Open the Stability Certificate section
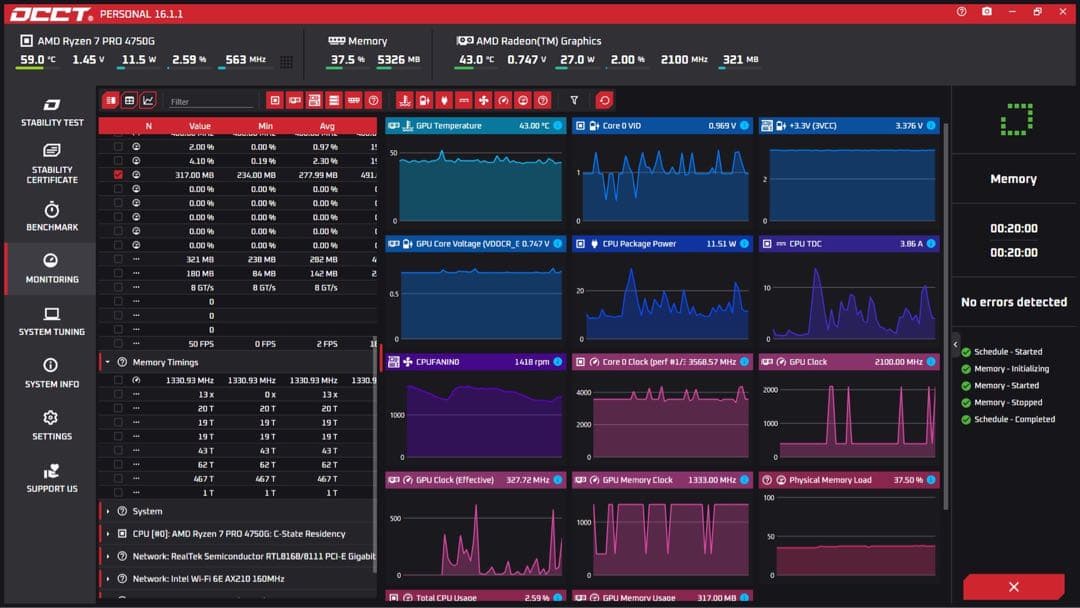This screenshot has height=608, width=1080. tap(52, 164)
